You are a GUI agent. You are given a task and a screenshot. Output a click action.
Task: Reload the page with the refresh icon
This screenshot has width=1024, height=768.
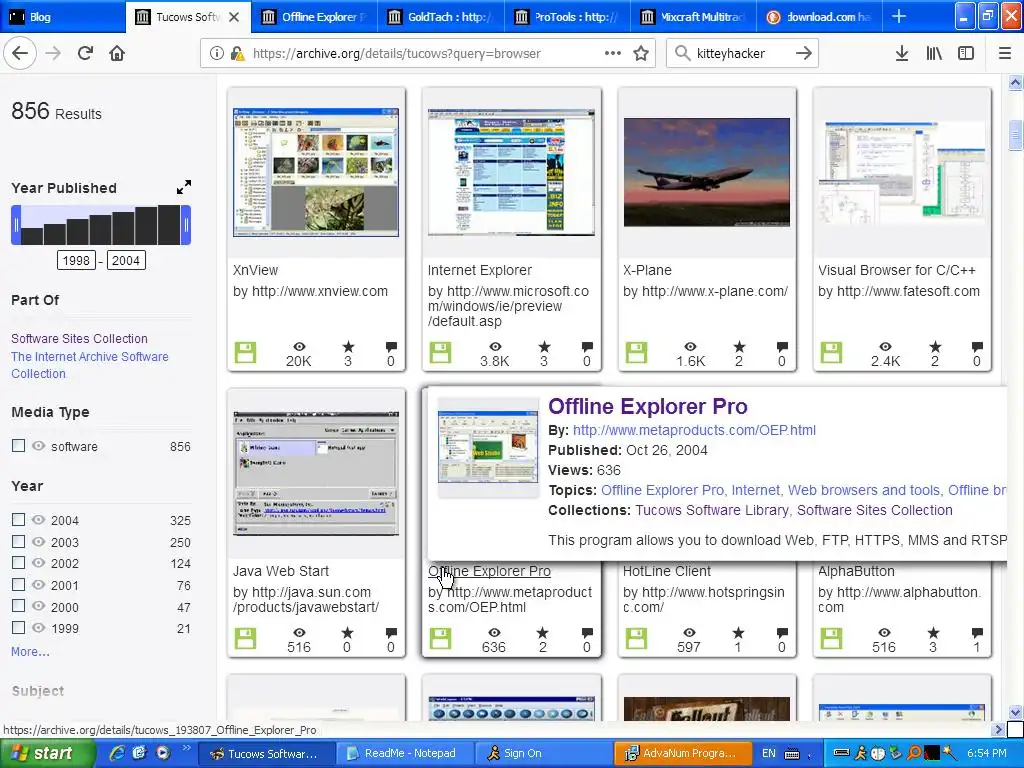point(85,54)
